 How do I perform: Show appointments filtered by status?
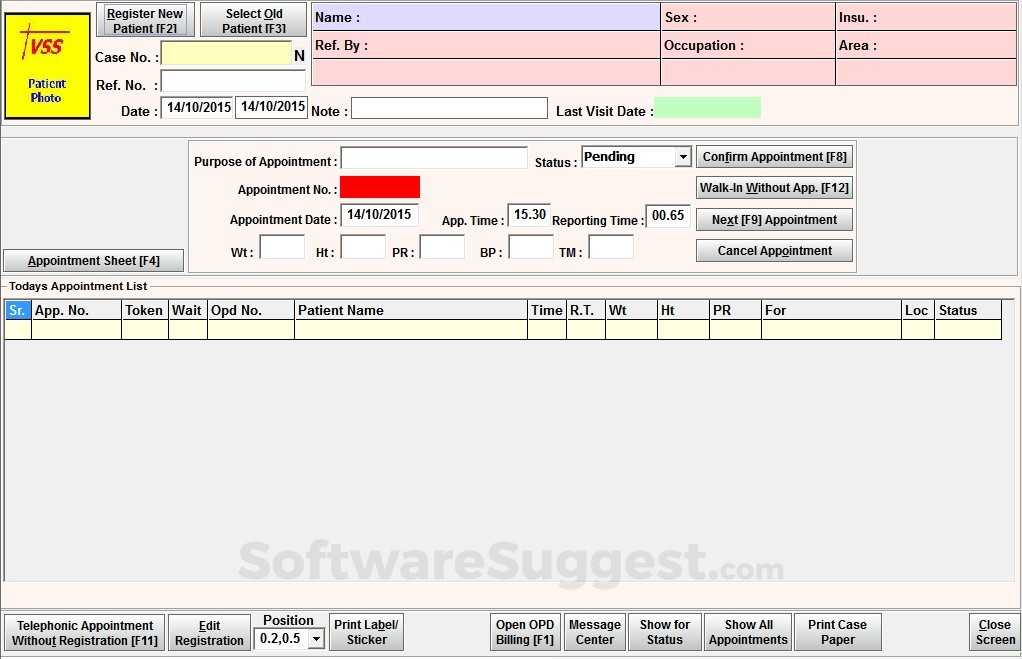[x=664, y=631]
